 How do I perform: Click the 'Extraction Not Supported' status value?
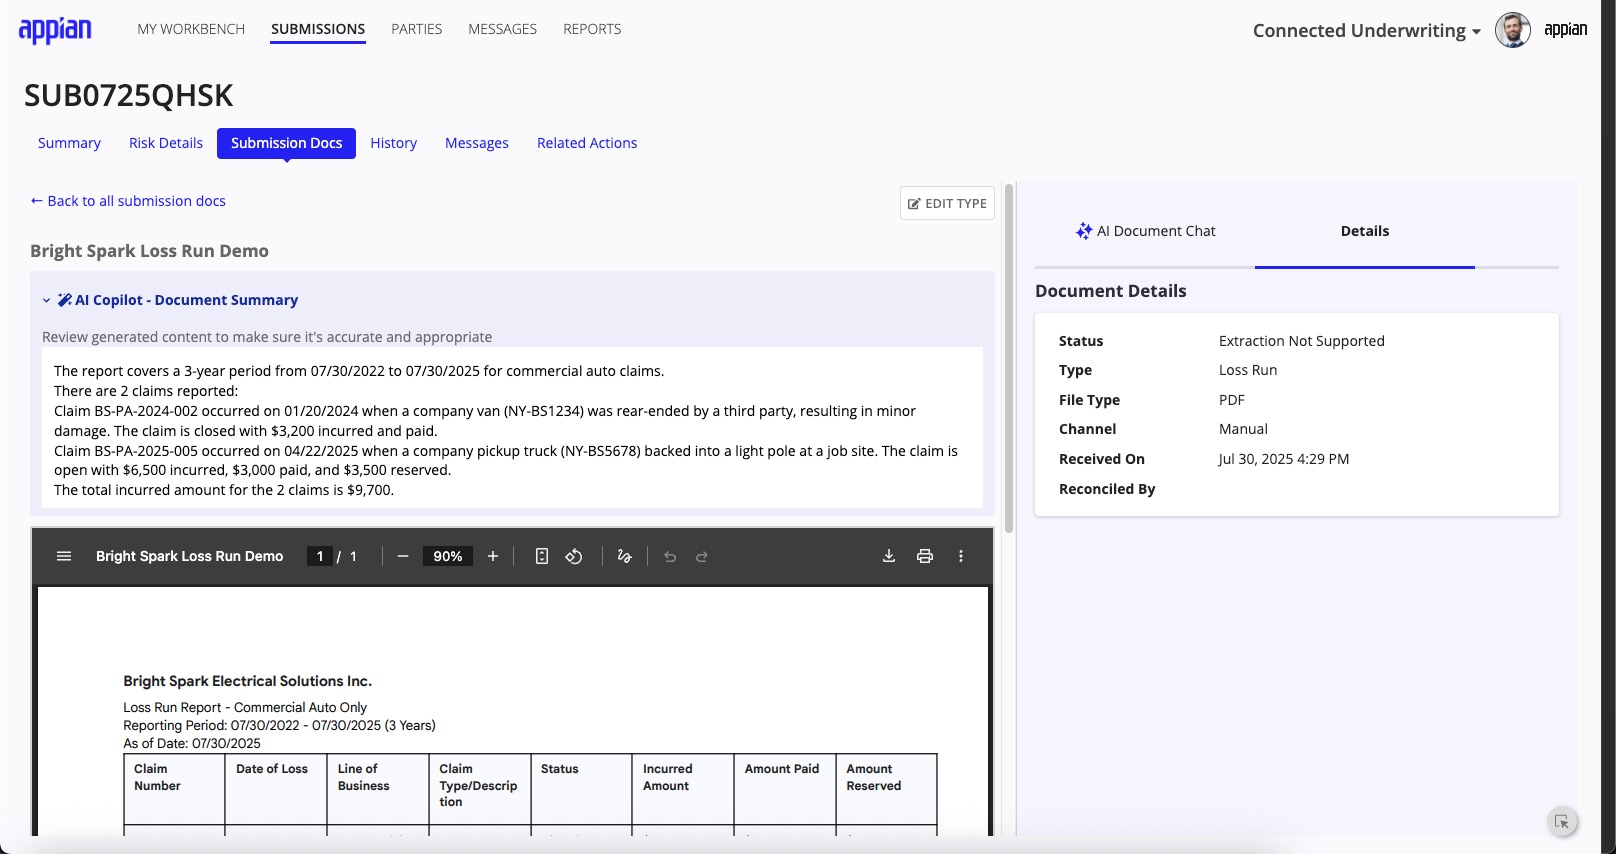(x=1302, y=341)
